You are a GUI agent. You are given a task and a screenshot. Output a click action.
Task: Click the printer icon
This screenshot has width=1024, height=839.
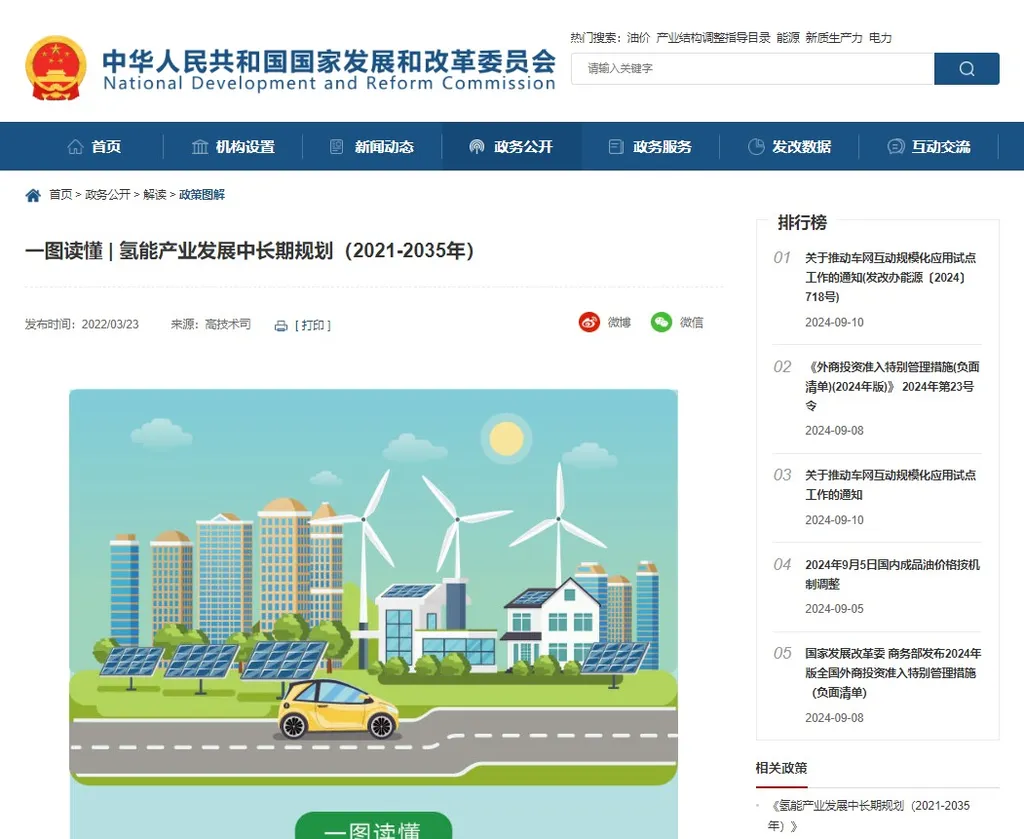[281, 326]
